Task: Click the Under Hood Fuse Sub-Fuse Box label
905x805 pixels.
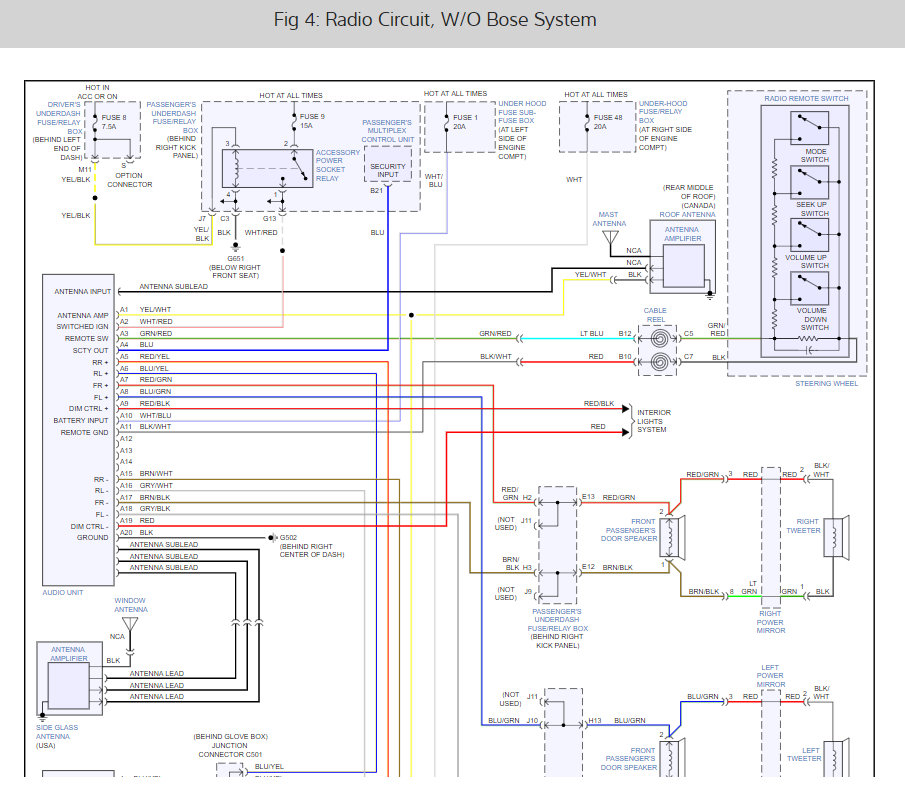Action: click(522, 112)
